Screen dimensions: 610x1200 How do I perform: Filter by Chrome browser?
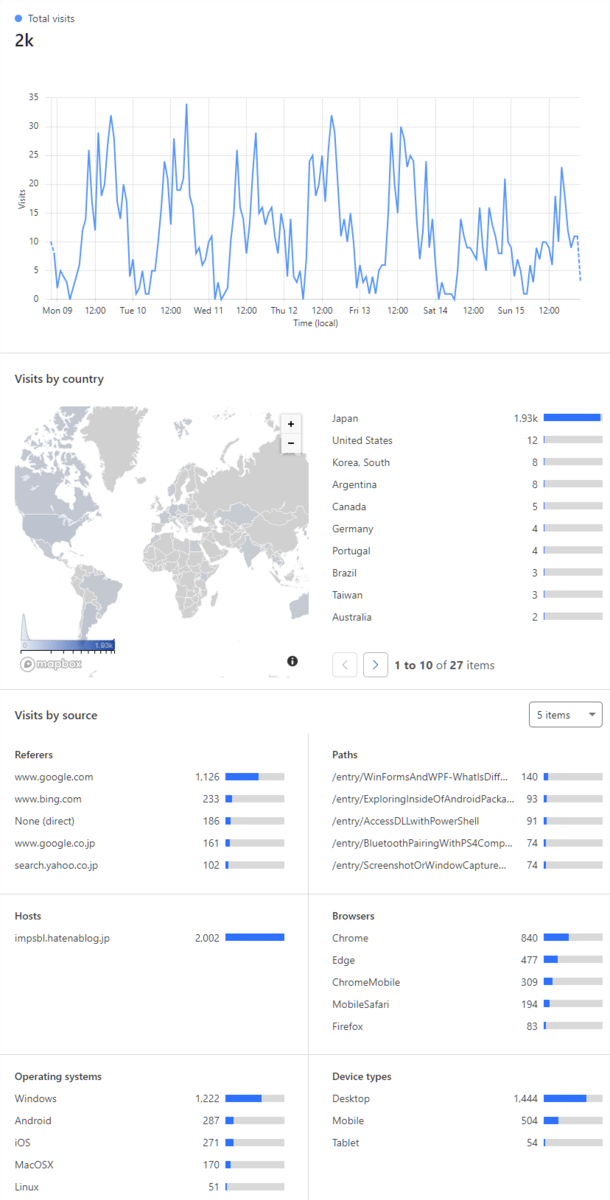pos(350,937)
